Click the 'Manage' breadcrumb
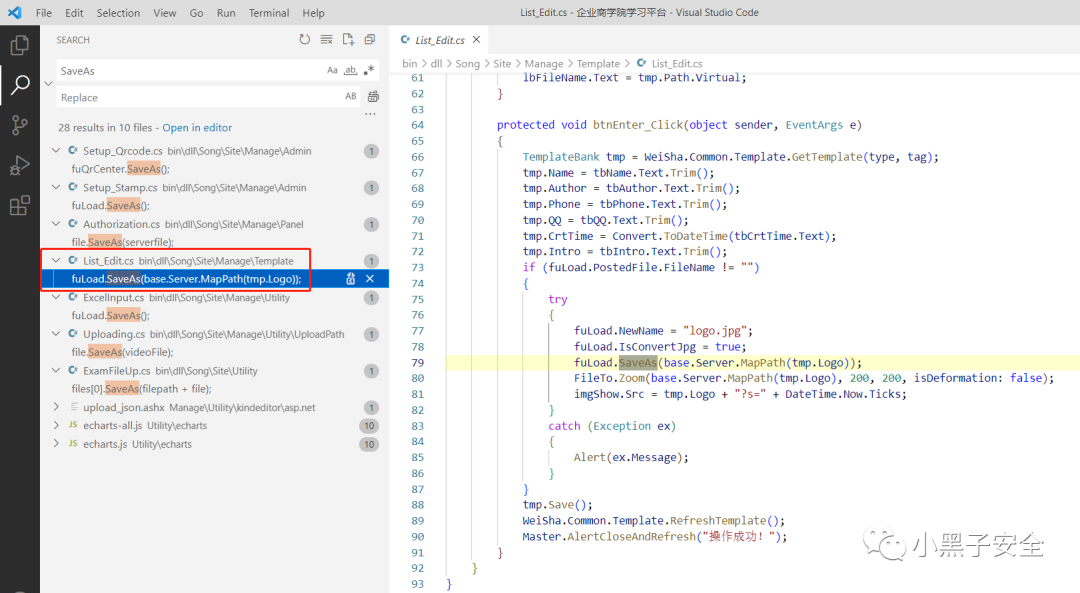 coord(544,63)
